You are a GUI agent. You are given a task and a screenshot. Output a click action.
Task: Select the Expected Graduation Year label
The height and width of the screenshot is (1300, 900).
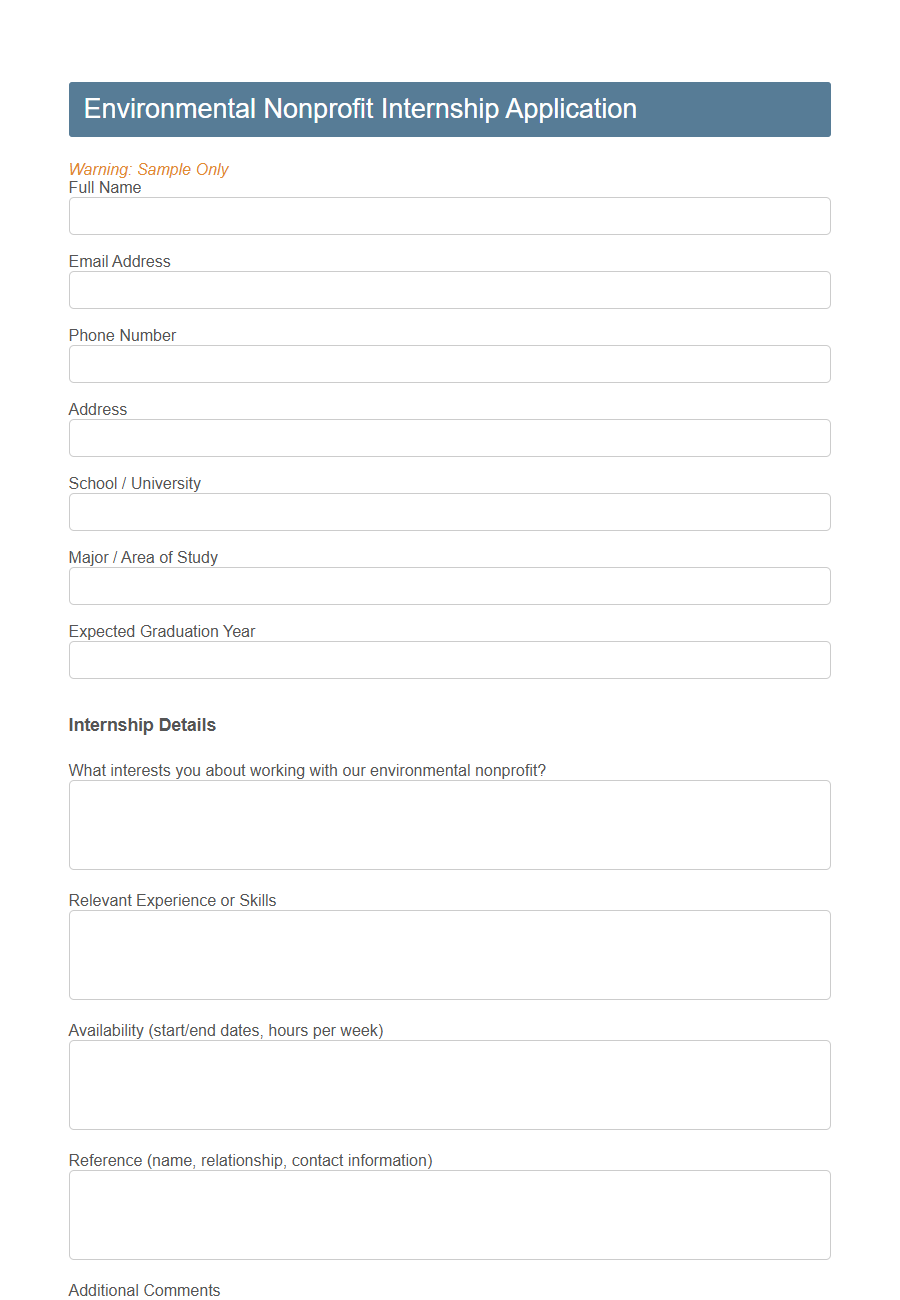[x=161, y=631]
